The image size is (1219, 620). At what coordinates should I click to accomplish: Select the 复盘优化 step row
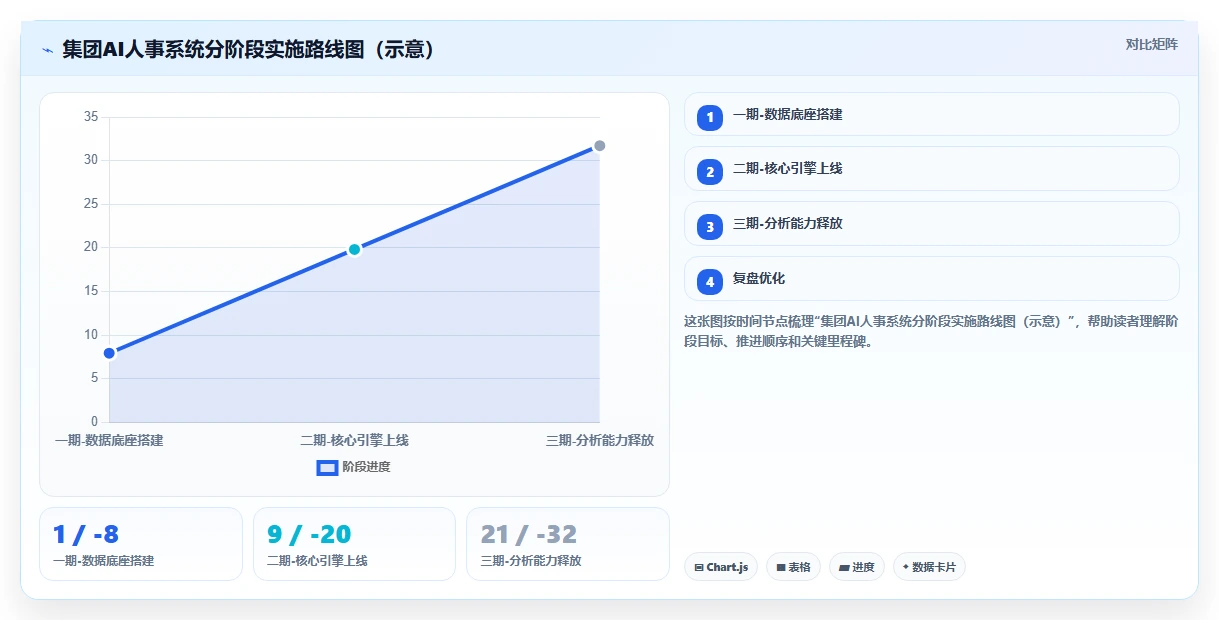tap(931, 279)
